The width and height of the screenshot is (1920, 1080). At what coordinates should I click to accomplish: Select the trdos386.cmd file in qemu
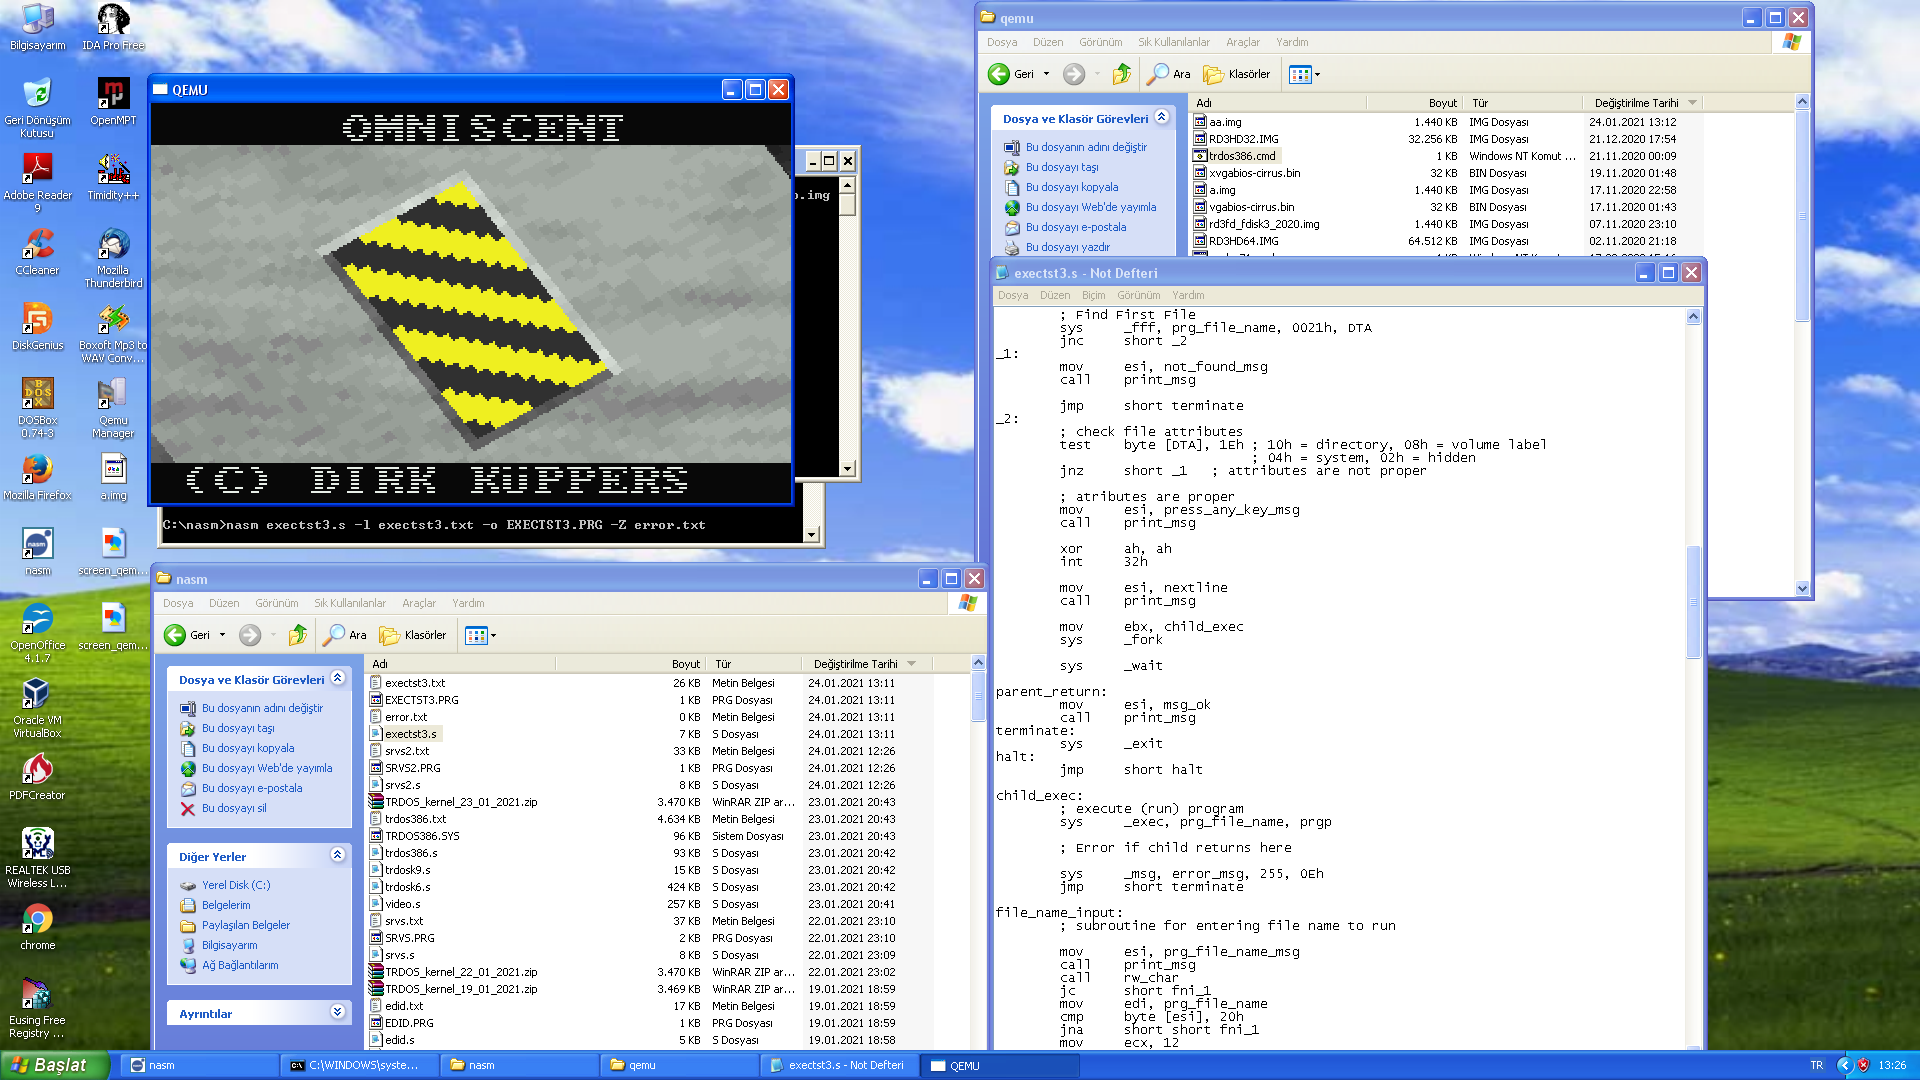1242,156
